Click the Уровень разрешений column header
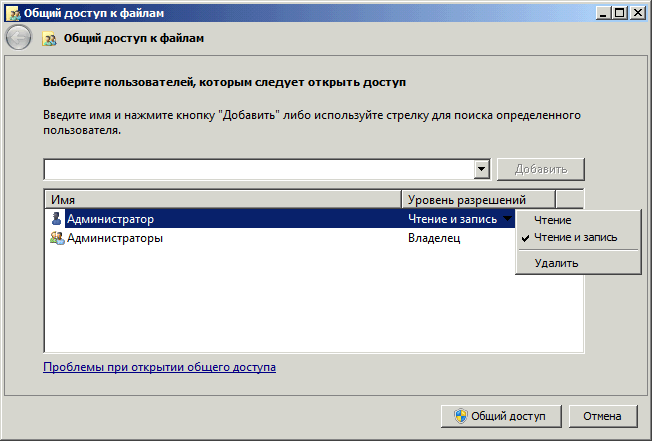Image resolution: width=652 pixels, height=441 pixels. pos(478,200)
